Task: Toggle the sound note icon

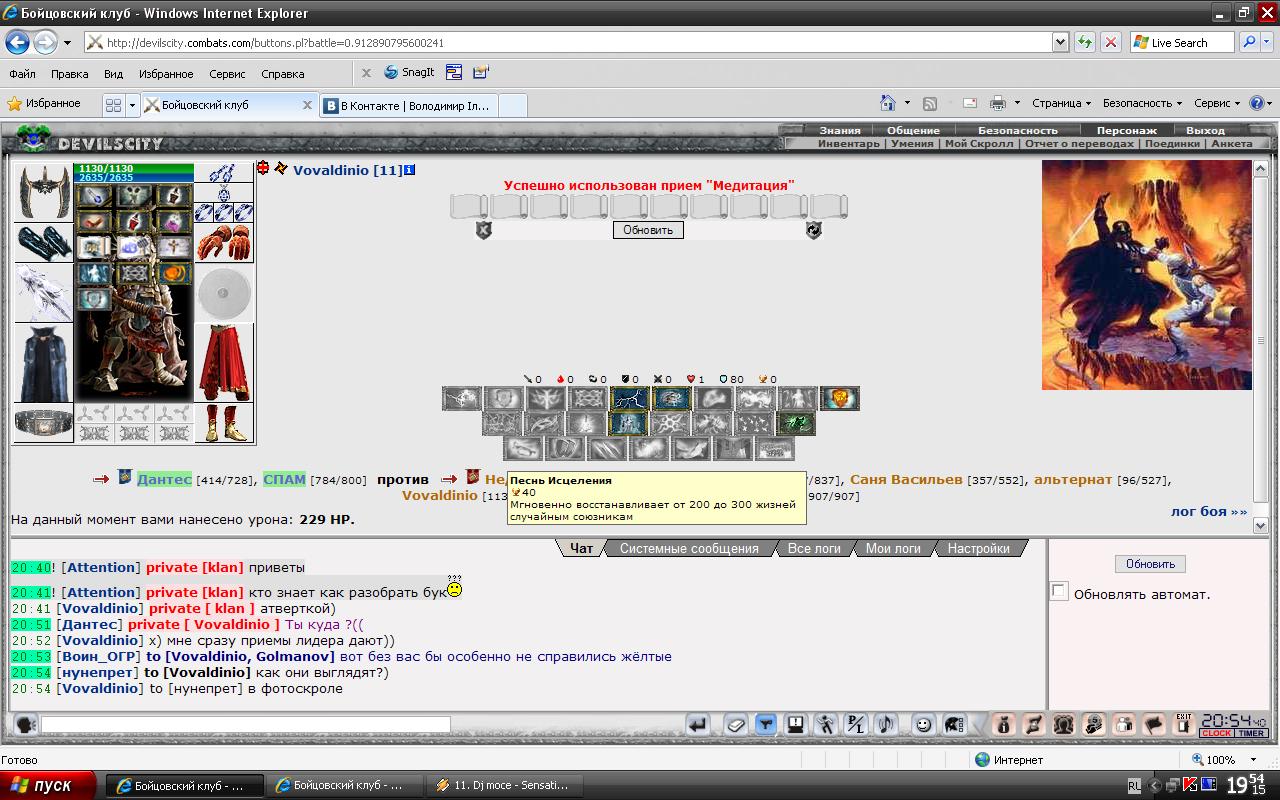Action: point(886,724)
